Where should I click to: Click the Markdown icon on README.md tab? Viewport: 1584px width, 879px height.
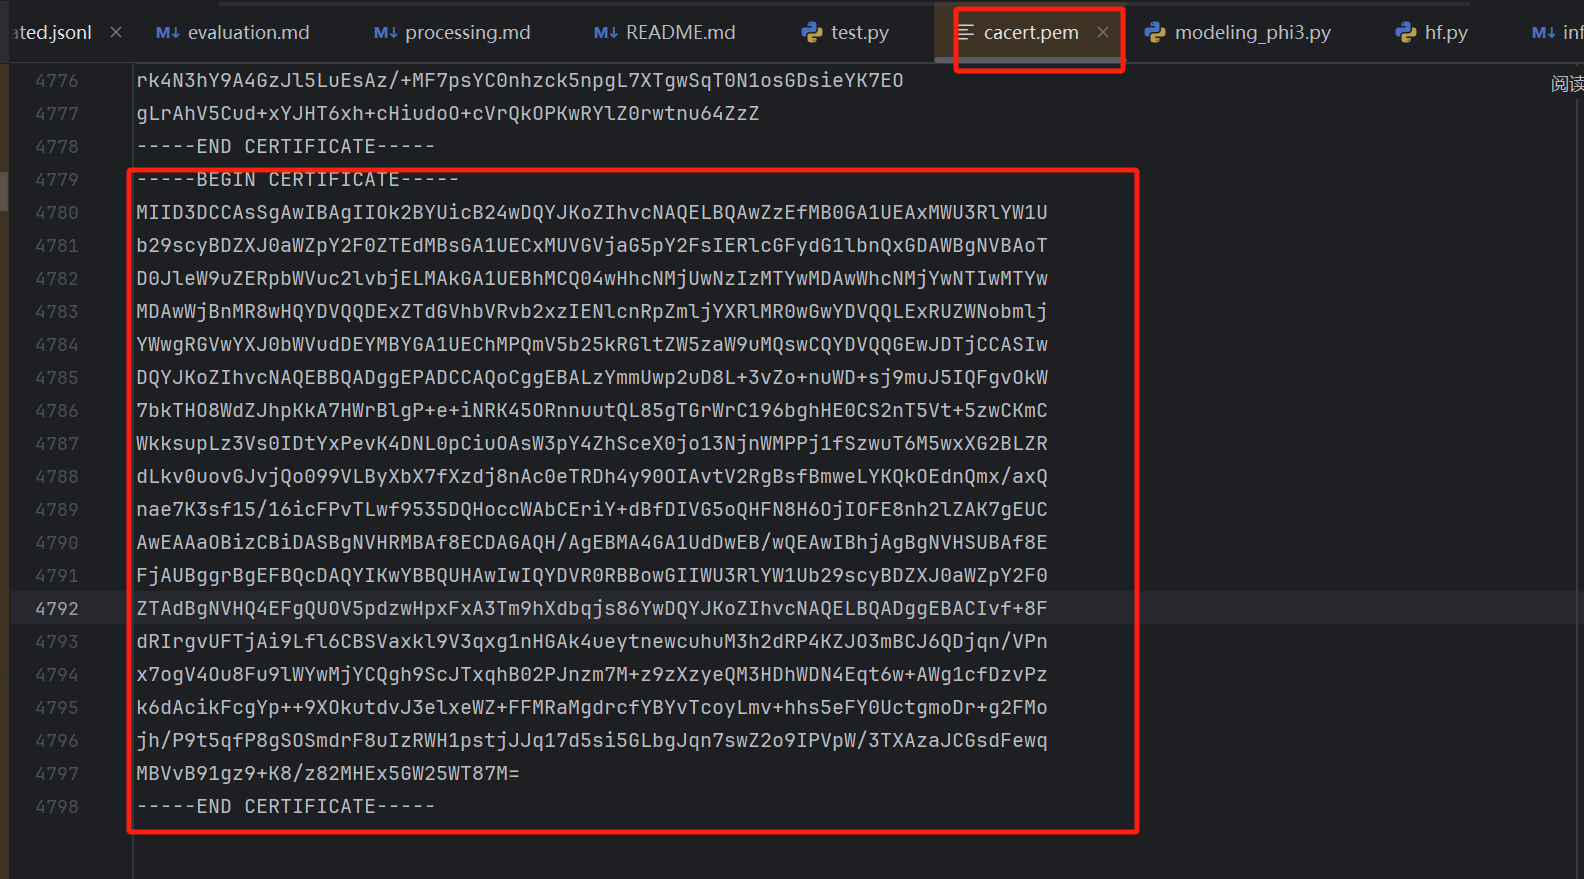(606, 32)
